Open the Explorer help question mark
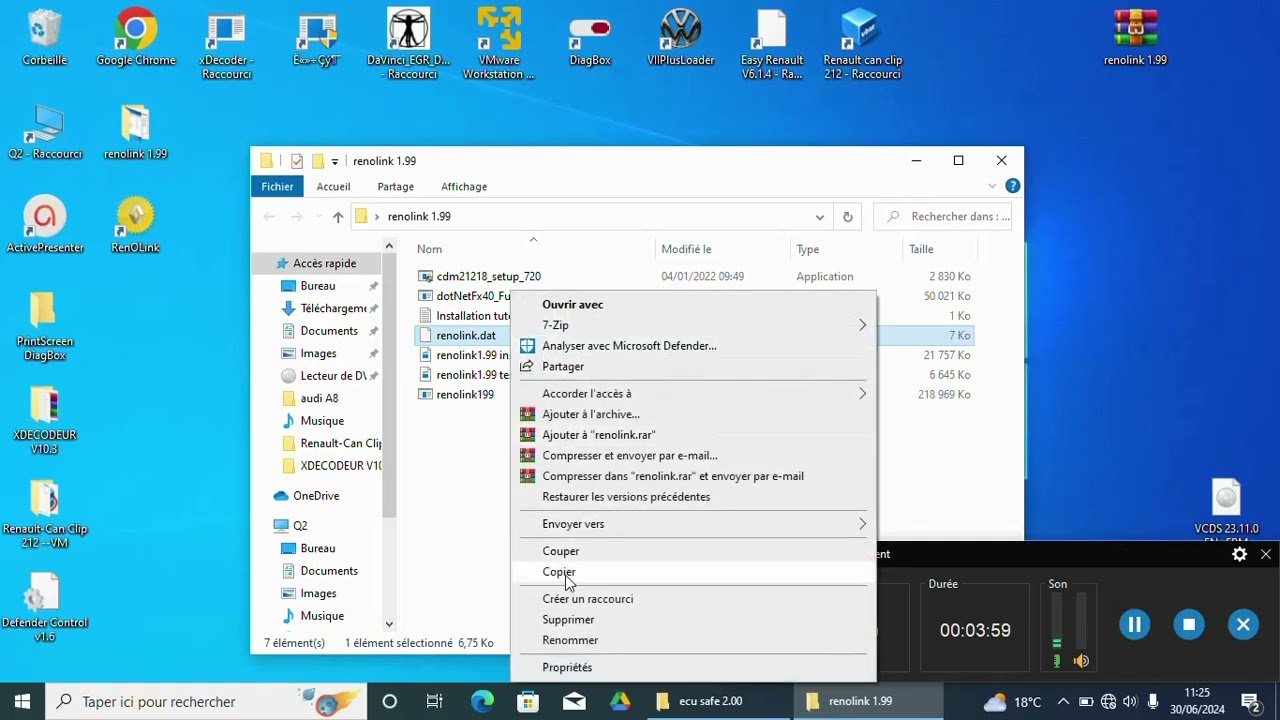 [1012, 186]
